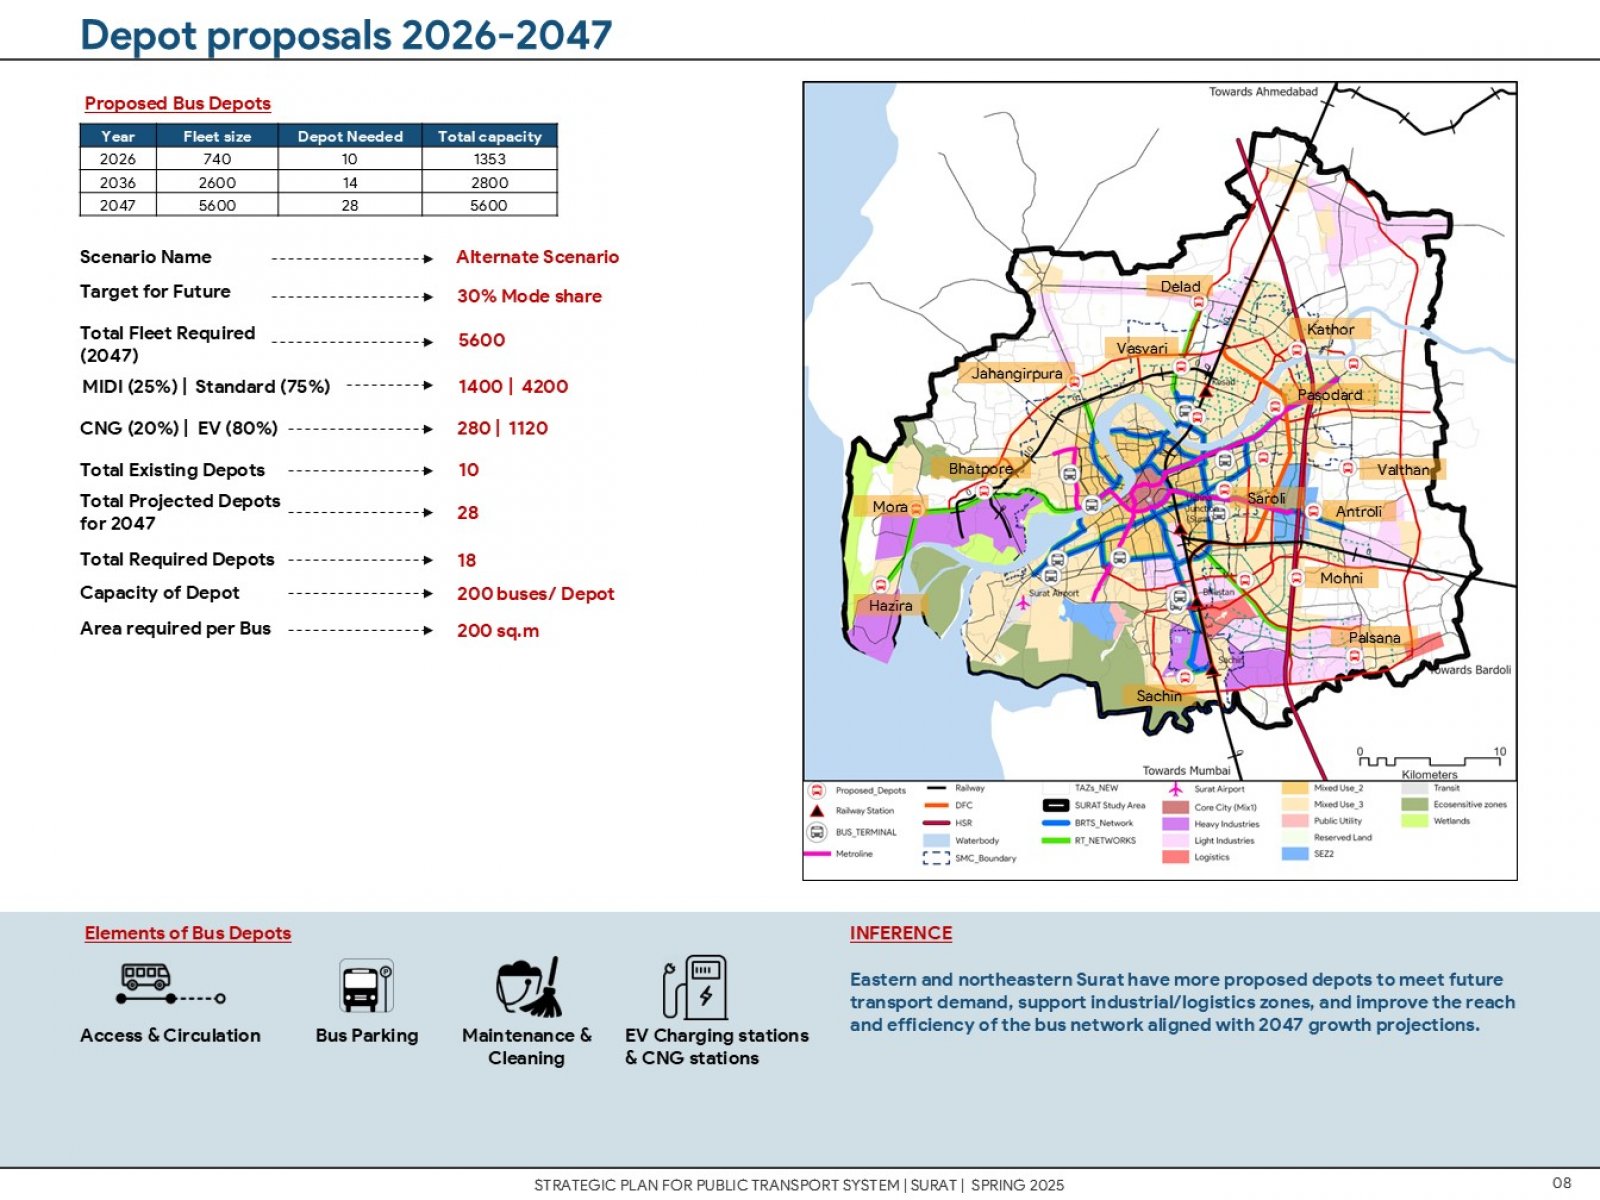The width and height of the screenshot is (1600, 1200).
Task: Click the Waterbody light-blue legend swatch
Action: (936, 840)
